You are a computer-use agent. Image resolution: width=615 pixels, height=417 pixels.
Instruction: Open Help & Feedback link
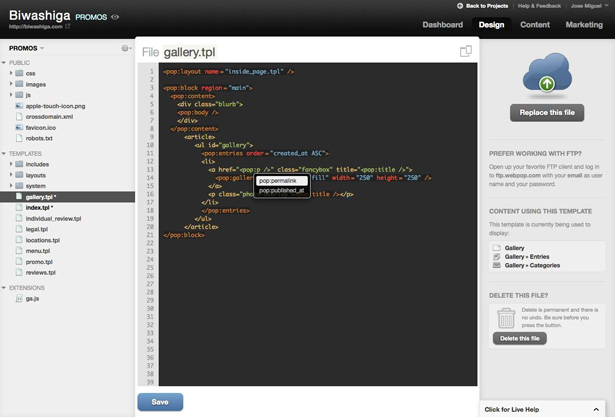(539, 6)
